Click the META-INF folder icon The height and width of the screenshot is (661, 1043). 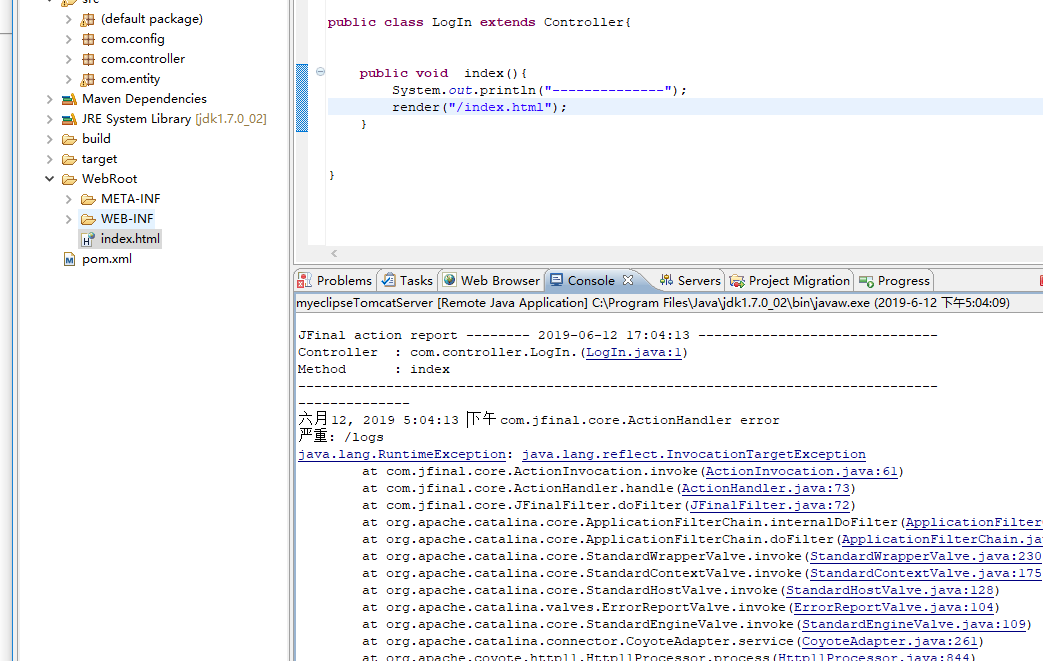88,199
